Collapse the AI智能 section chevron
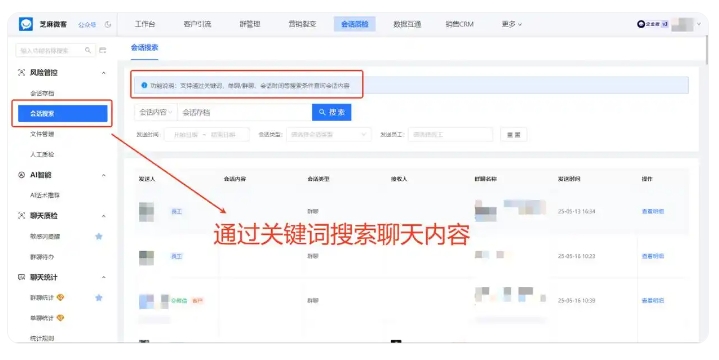 pos(104,175)
